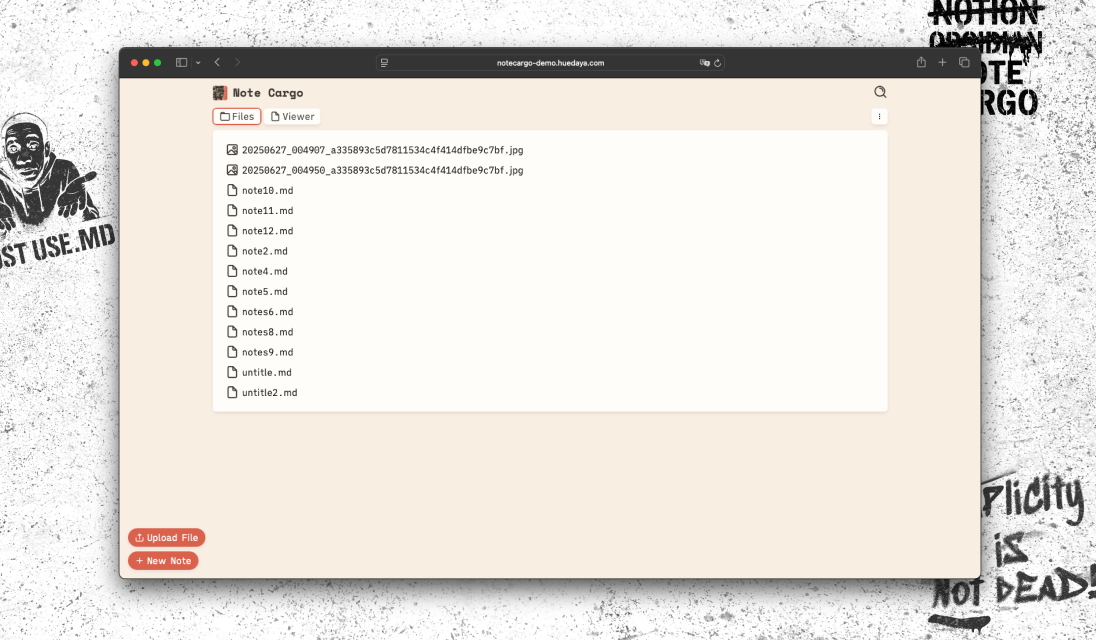Open note11.md
Image resolution: width=1096 pixels, height=640 pixels.
click(268, 211)
